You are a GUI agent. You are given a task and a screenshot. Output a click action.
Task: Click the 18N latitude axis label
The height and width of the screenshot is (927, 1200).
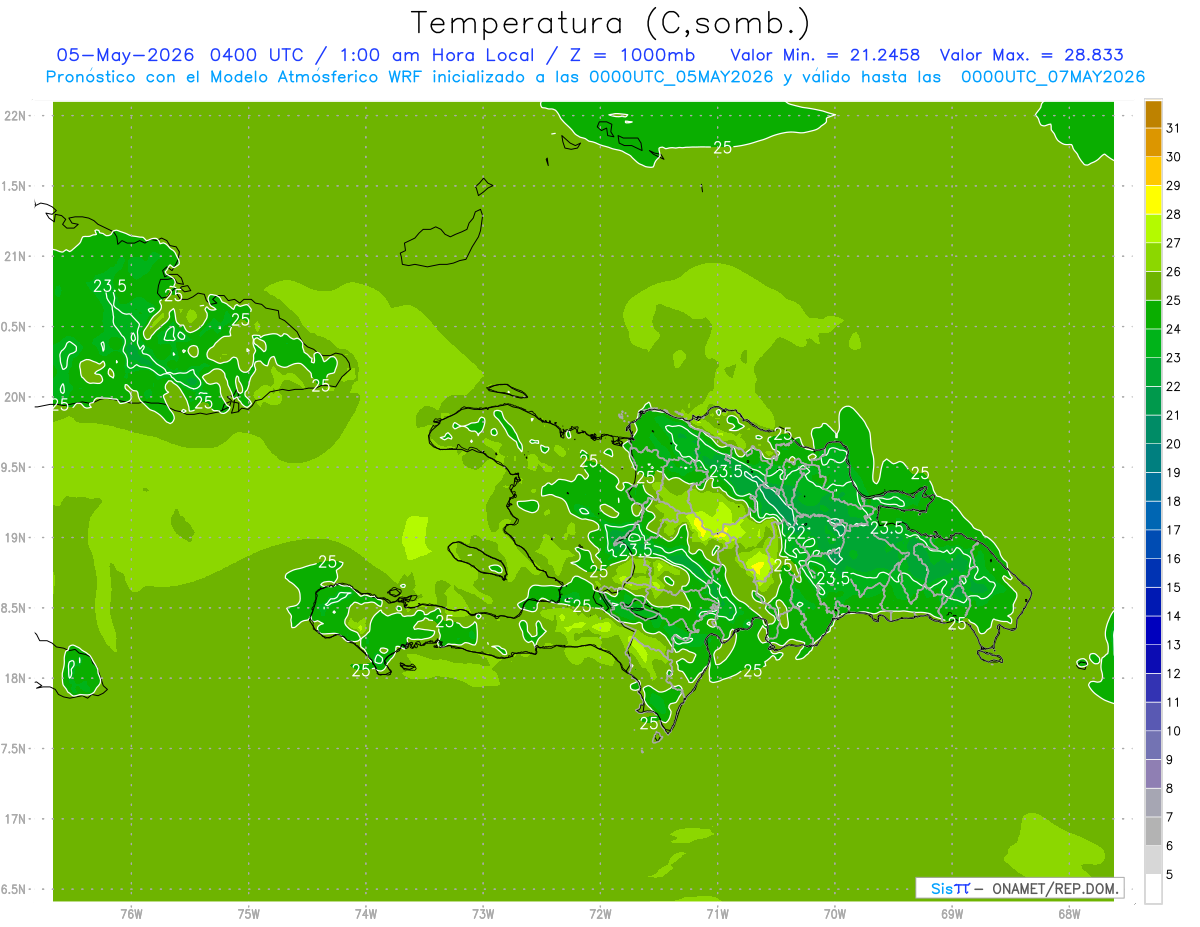pyautogui.click(x=15, y=678)
